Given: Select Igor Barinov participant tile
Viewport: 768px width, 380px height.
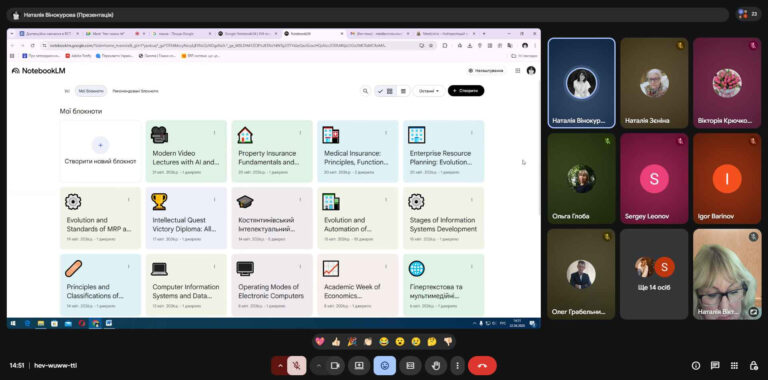Looking at the screenshot, I should [727, 179].
